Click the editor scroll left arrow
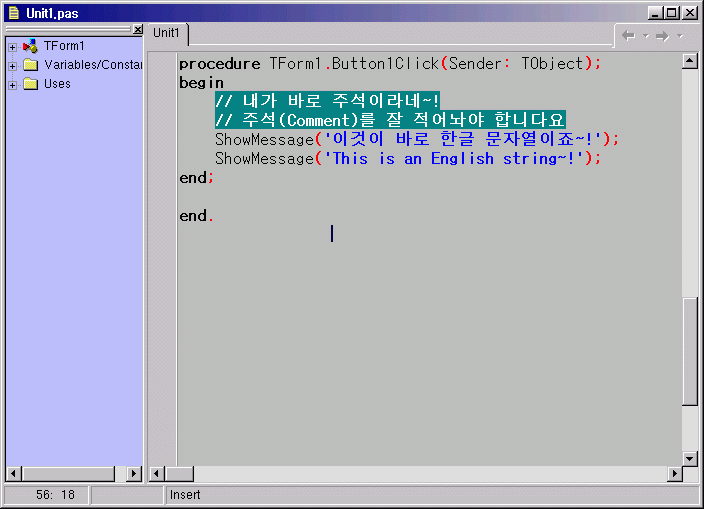704x509 pixels. coord(157,474)
